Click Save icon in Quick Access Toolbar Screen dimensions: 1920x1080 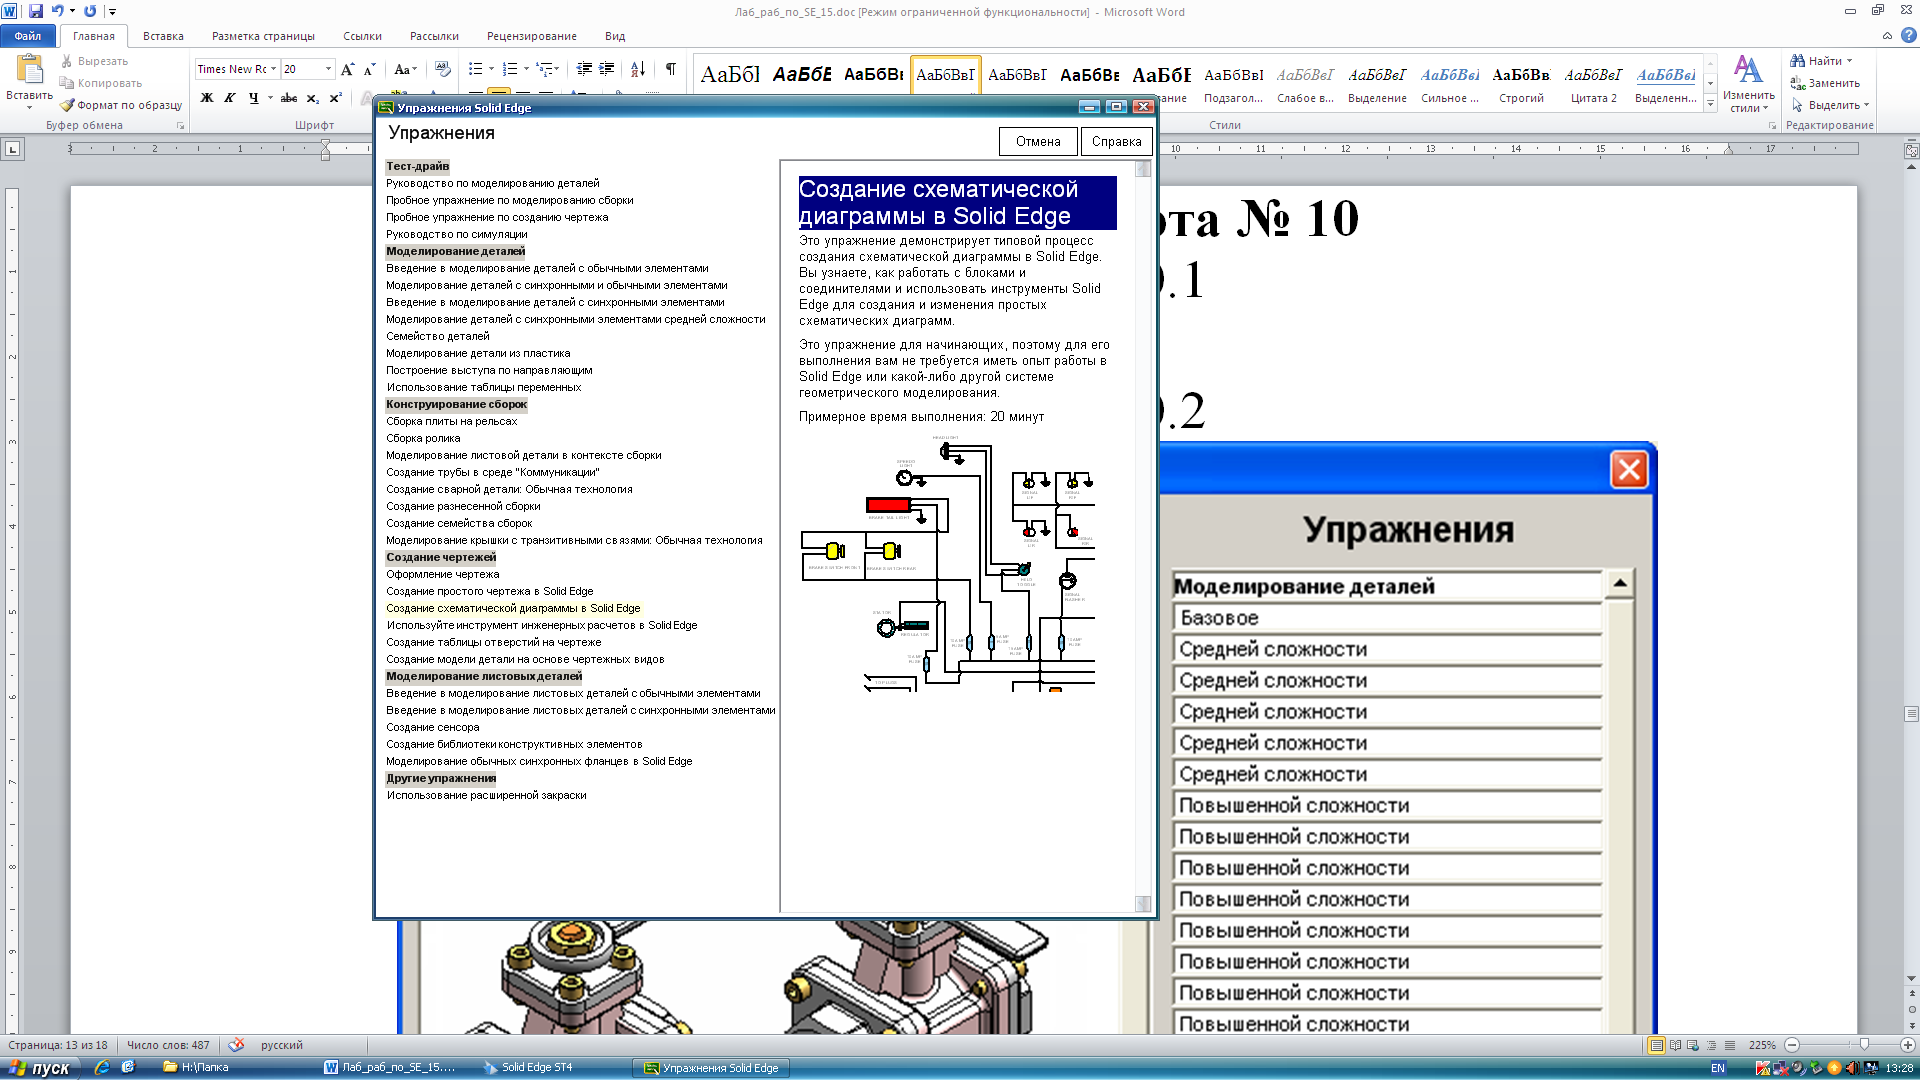36,11
